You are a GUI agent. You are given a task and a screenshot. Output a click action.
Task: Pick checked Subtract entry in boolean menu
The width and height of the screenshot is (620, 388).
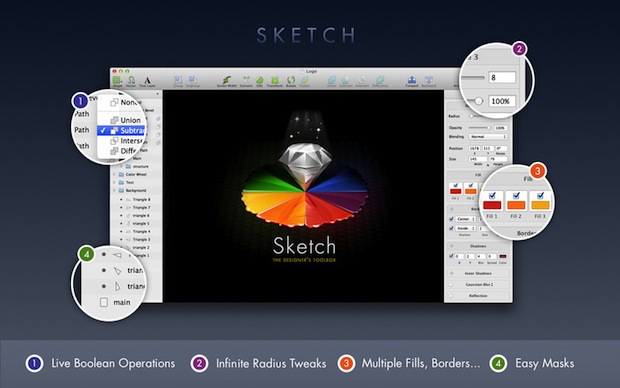pos(121,131)
